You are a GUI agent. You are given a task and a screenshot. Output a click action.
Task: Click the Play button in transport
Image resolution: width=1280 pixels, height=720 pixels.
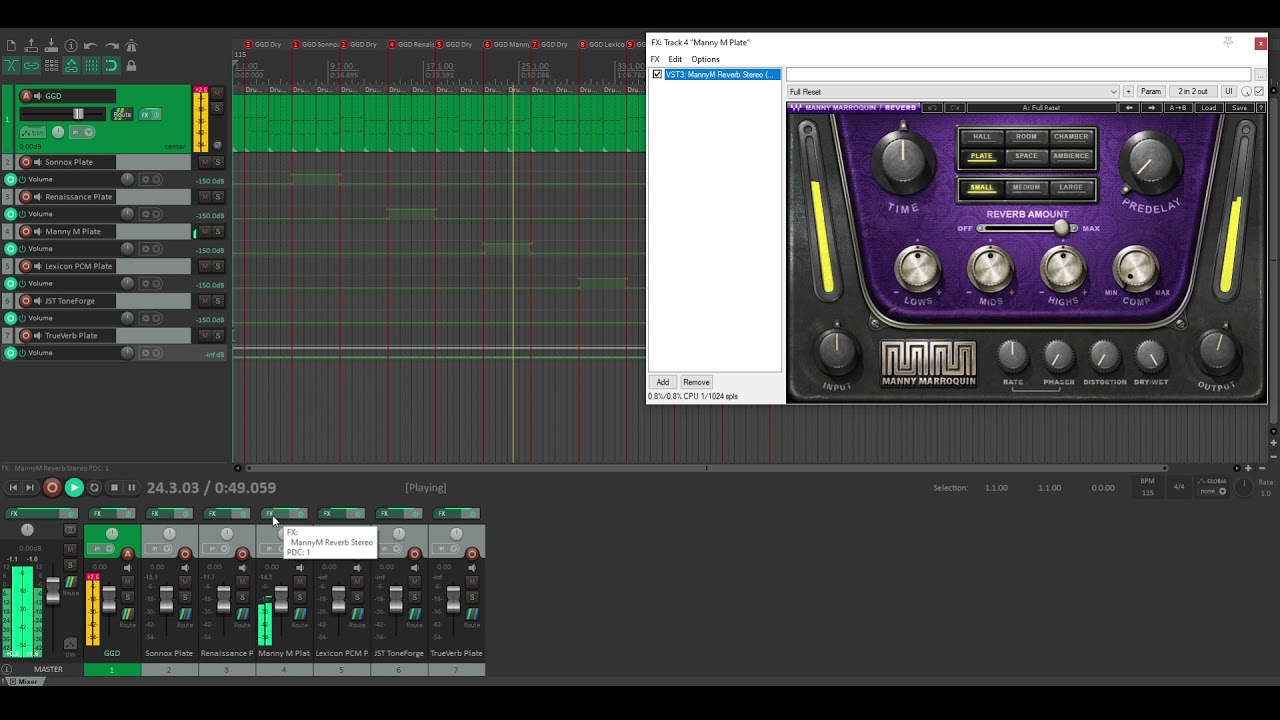(x=73, y=488)
